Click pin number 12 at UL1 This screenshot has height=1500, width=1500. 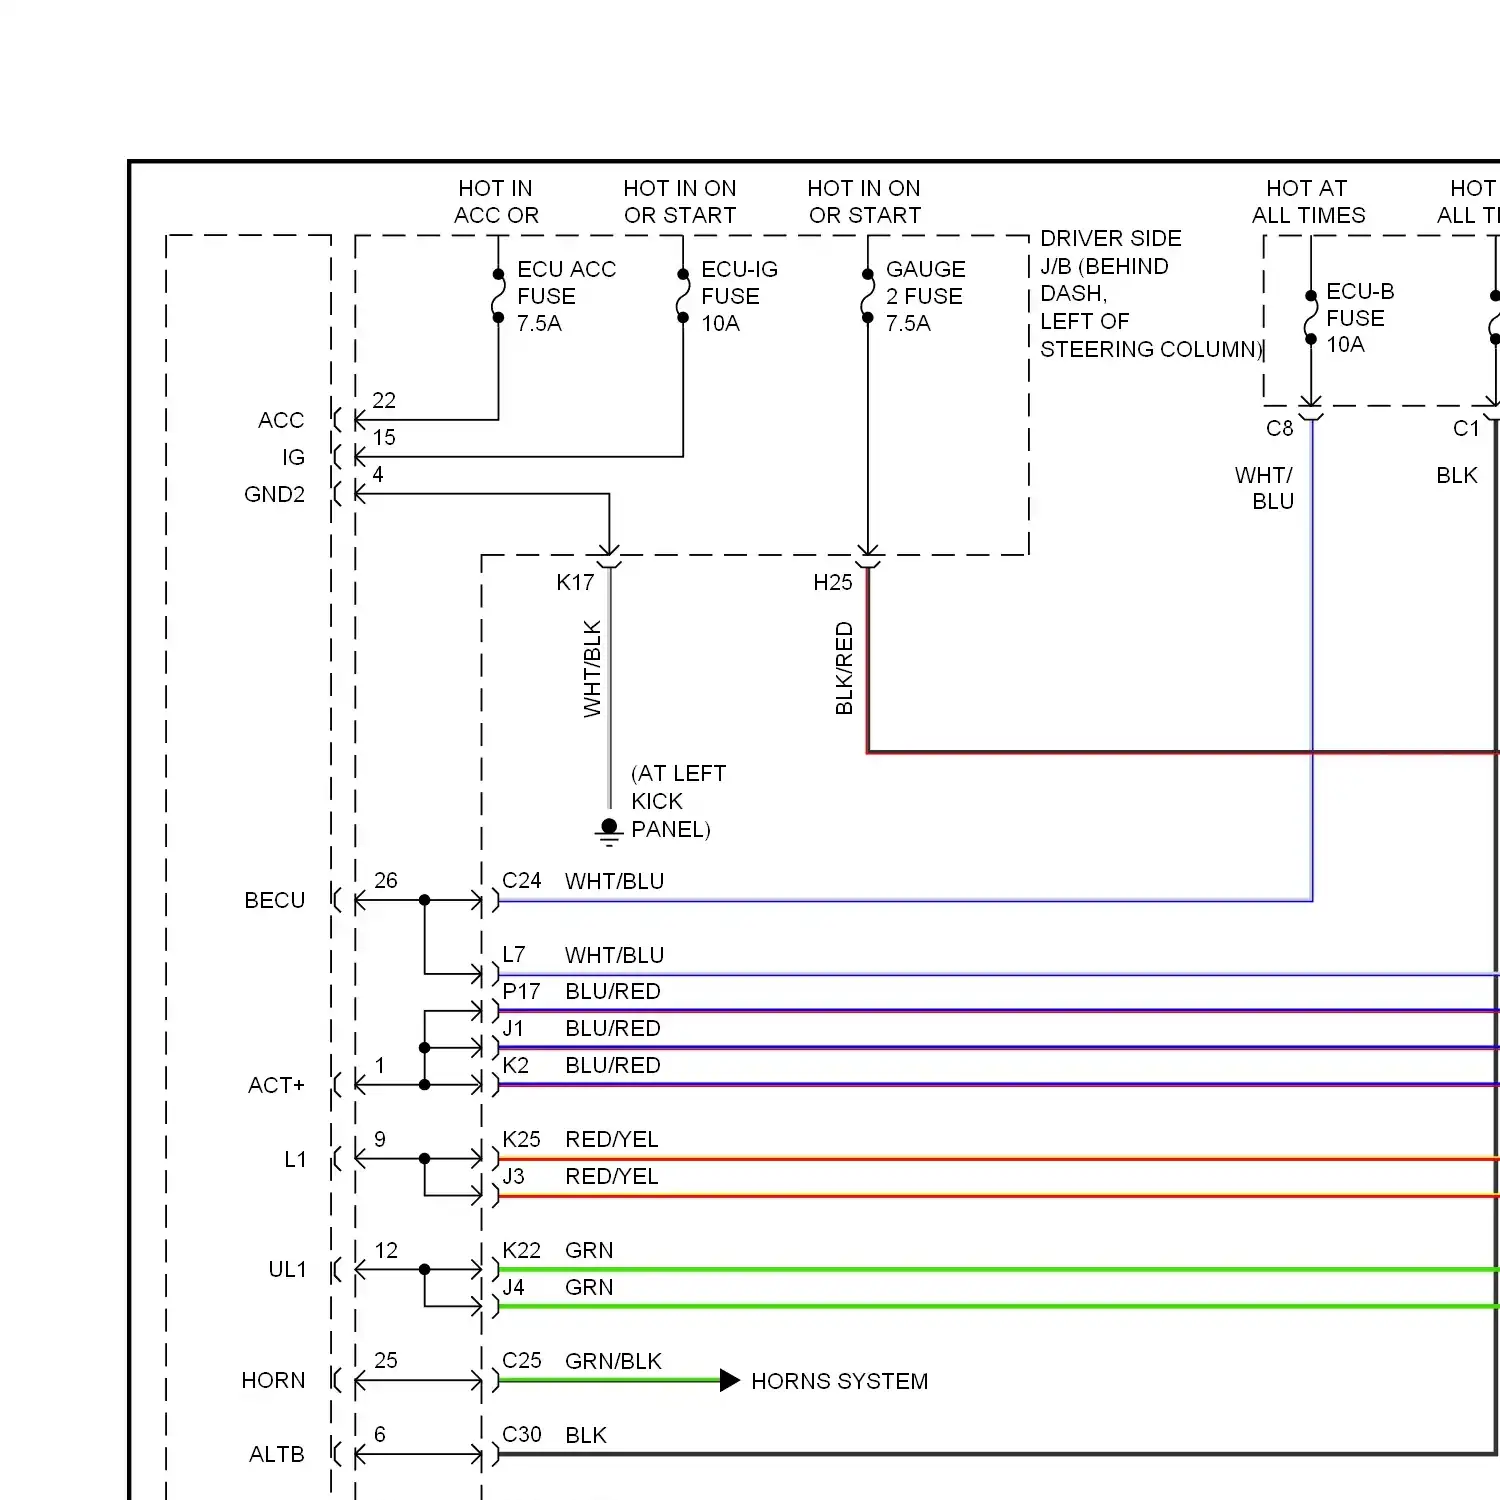click(x=386, y=1250)
